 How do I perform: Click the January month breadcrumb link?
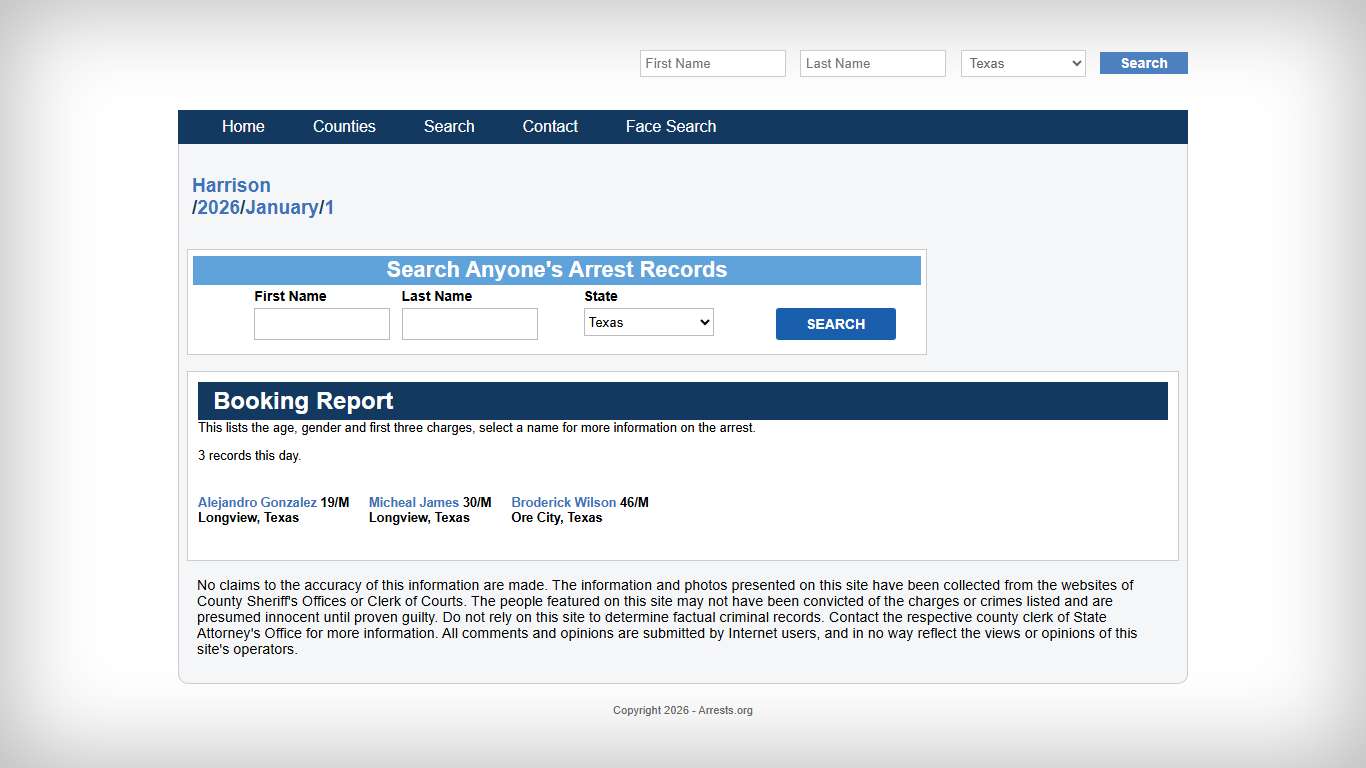point(282,207)
